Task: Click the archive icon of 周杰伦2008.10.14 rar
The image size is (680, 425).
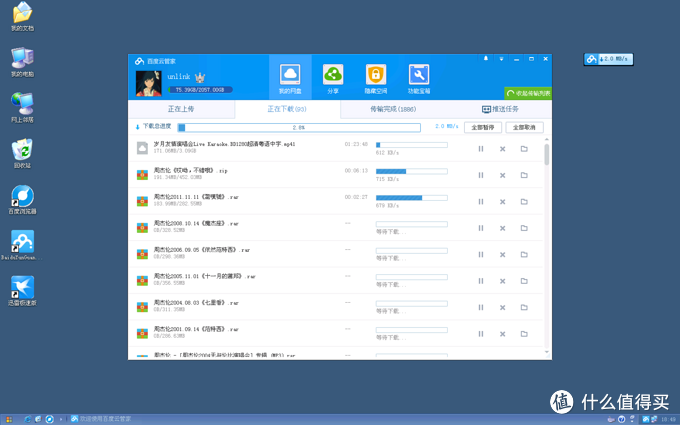Action: [142, 228]
